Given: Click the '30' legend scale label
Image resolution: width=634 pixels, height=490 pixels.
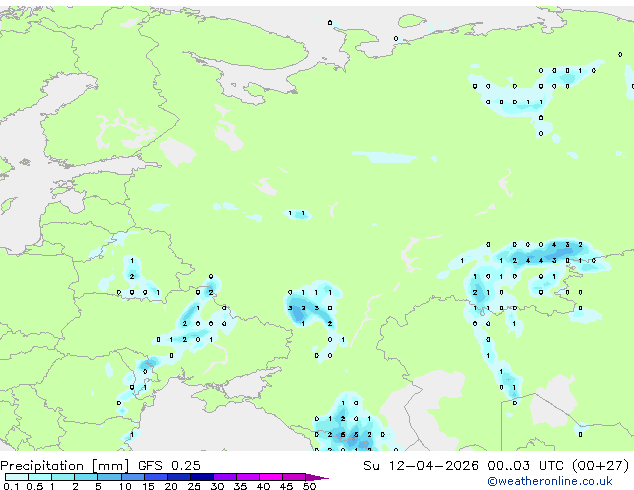Looking at the screenshot, I should pos(217,486).
